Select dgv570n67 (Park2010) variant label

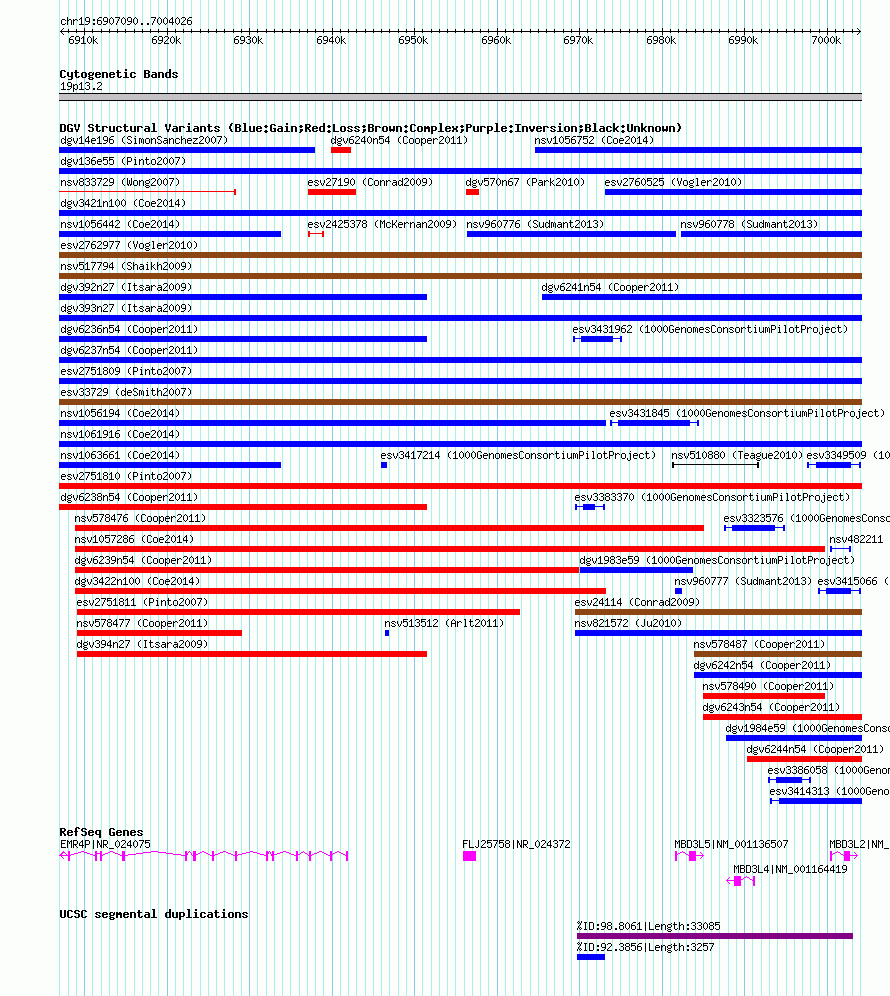525,182
